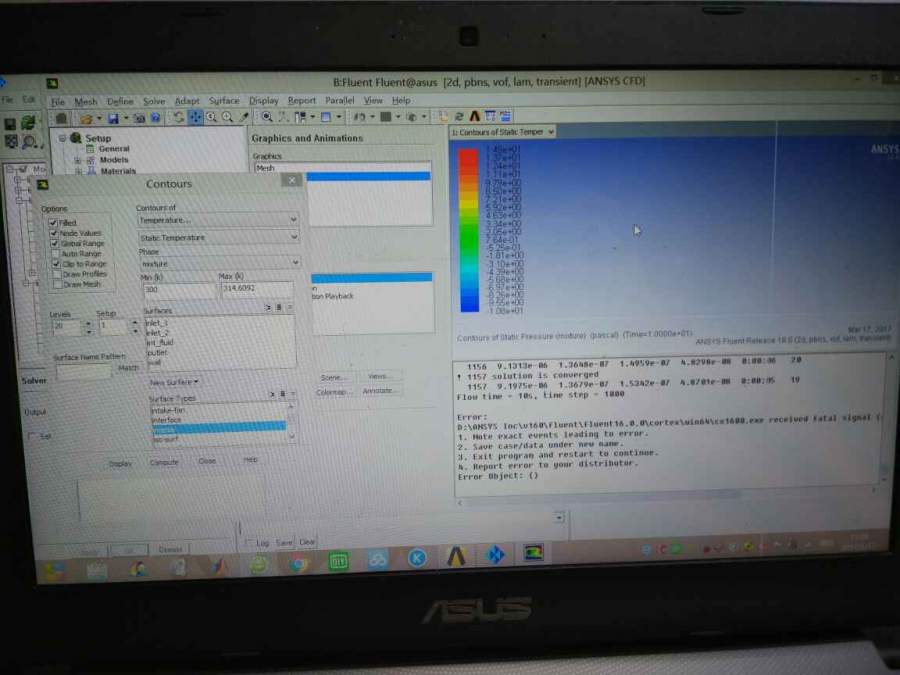Click the axis orientation icon in the toolbar
900x675 pixels.
tap(284, 117)
